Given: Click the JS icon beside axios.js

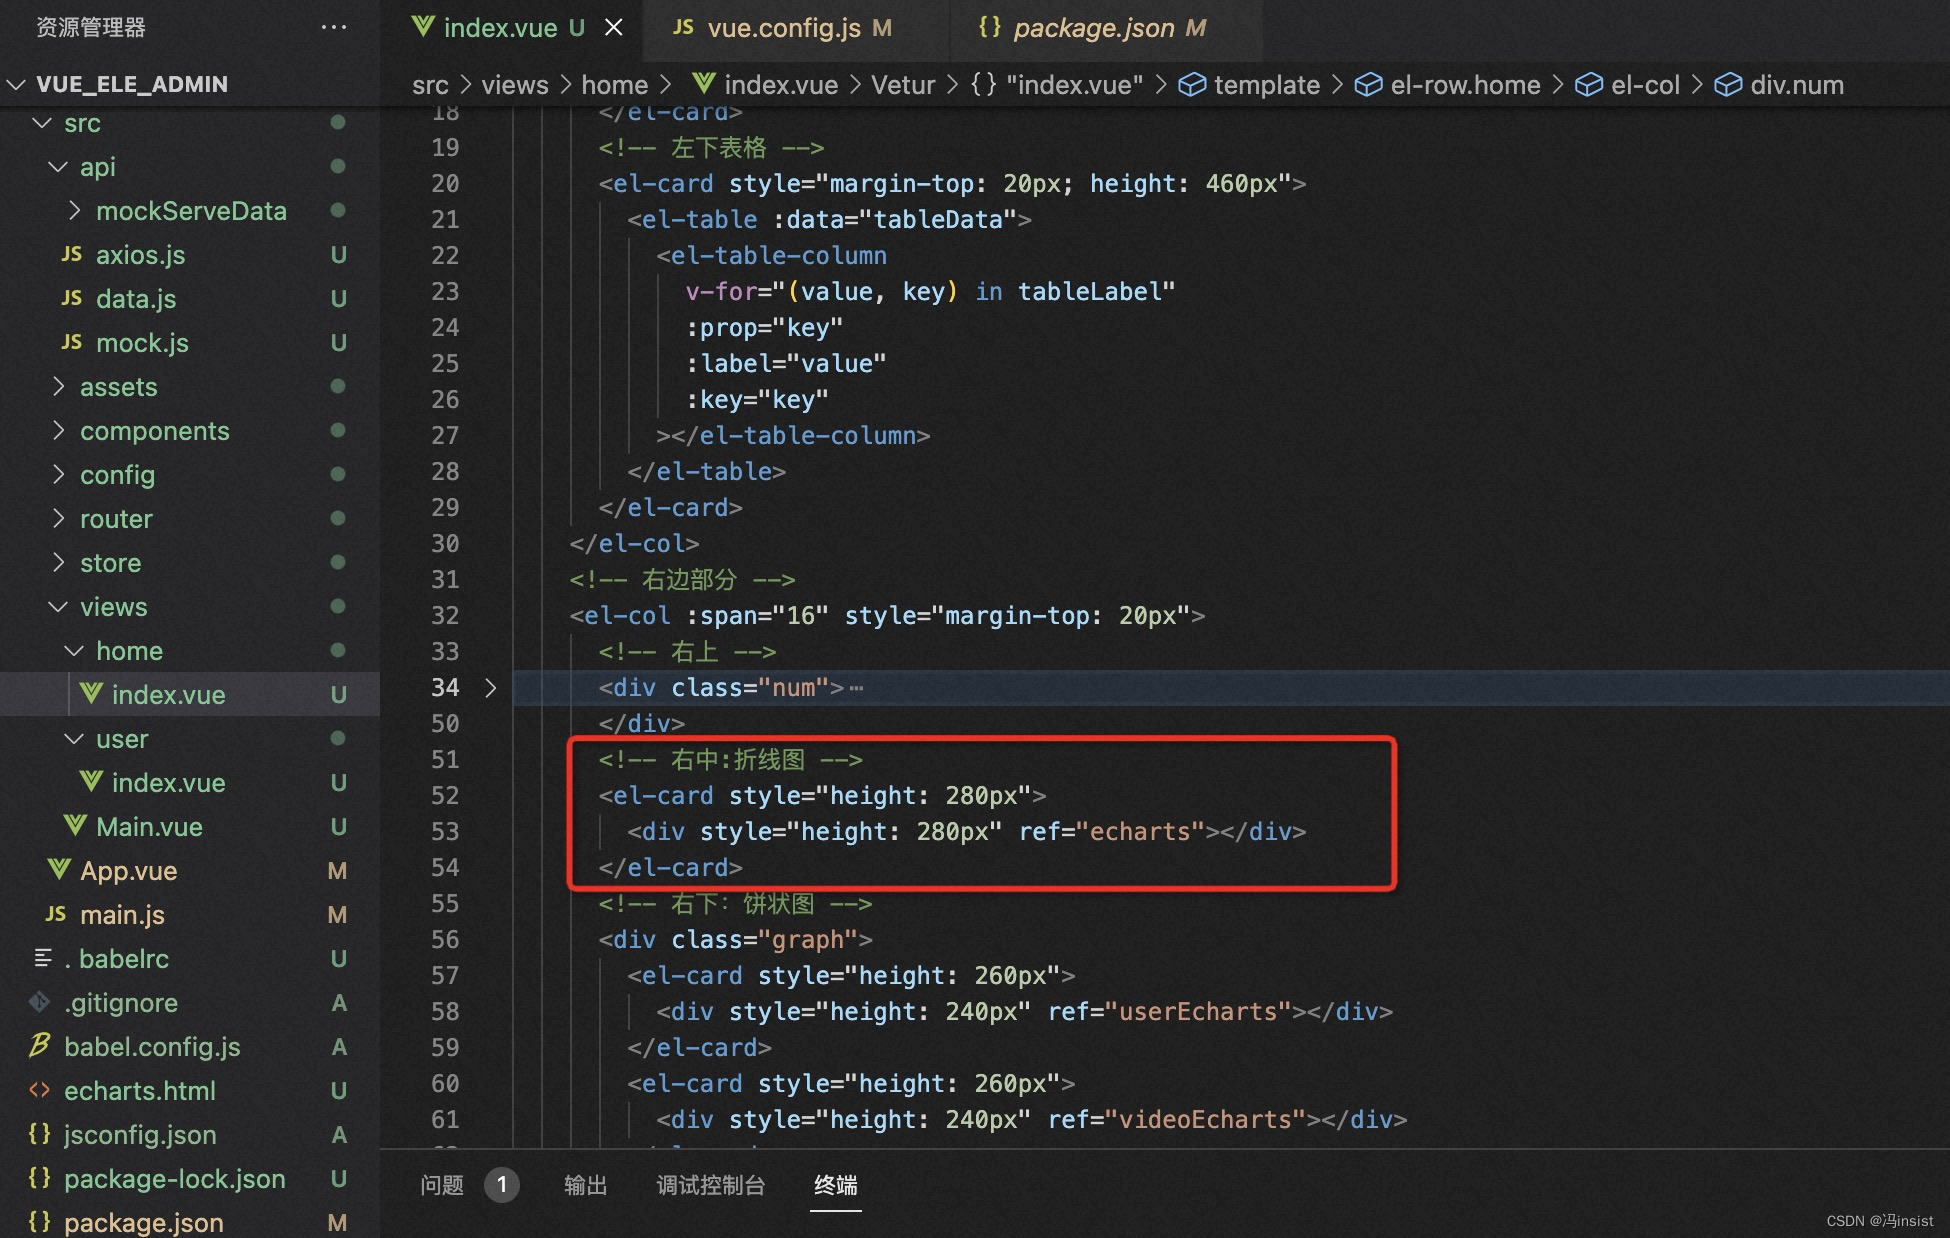Looking at the screenshot, I should 71,254.
